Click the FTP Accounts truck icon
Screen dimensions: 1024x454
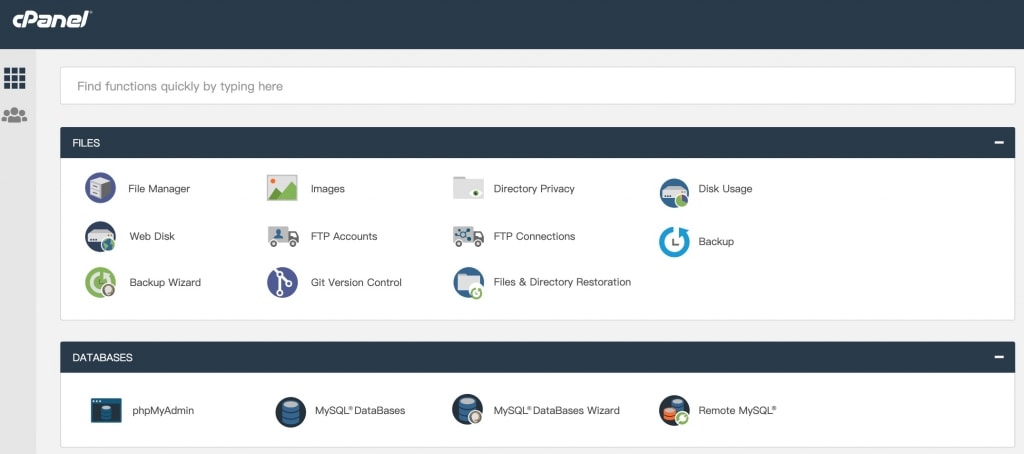[x=283, y=236]
